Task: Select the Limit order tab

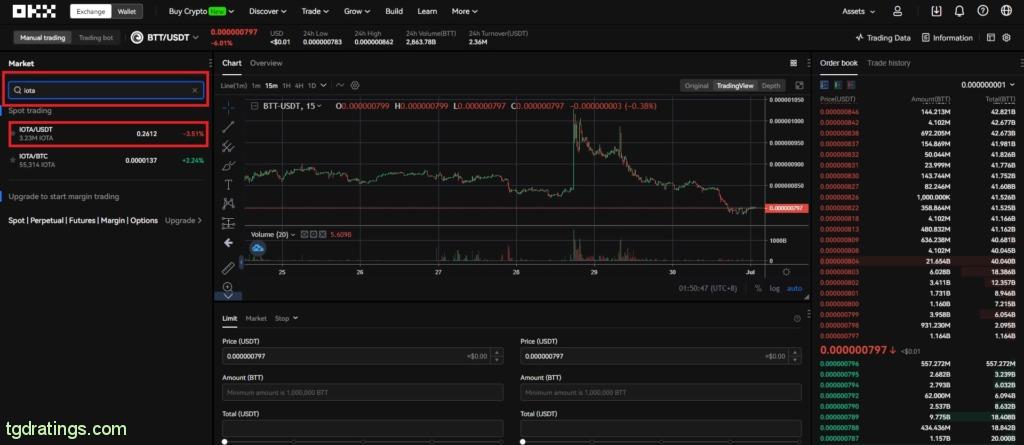Action: [x=229, y=318]
